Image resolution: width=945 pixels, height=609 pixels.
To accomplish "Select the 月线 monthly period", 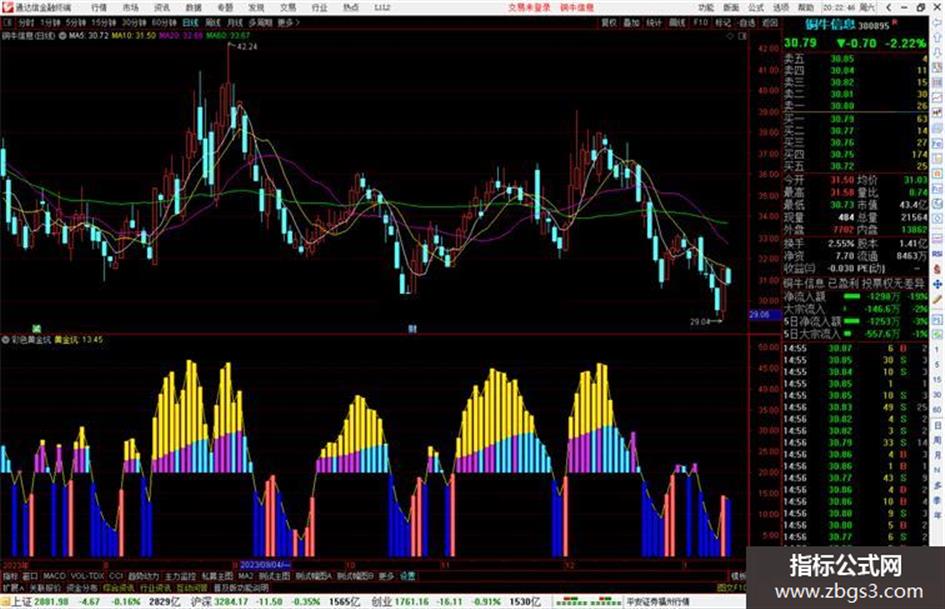I will pyautogui.click(x=234, y=22).
